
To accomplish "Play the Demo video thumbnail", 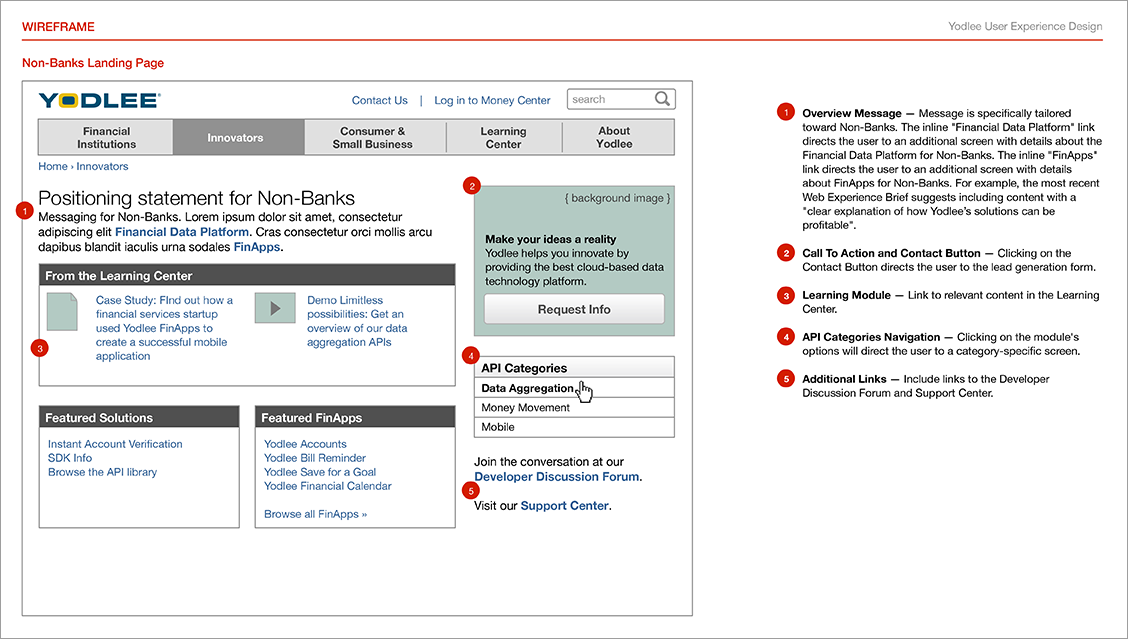I will coord(275,308).
